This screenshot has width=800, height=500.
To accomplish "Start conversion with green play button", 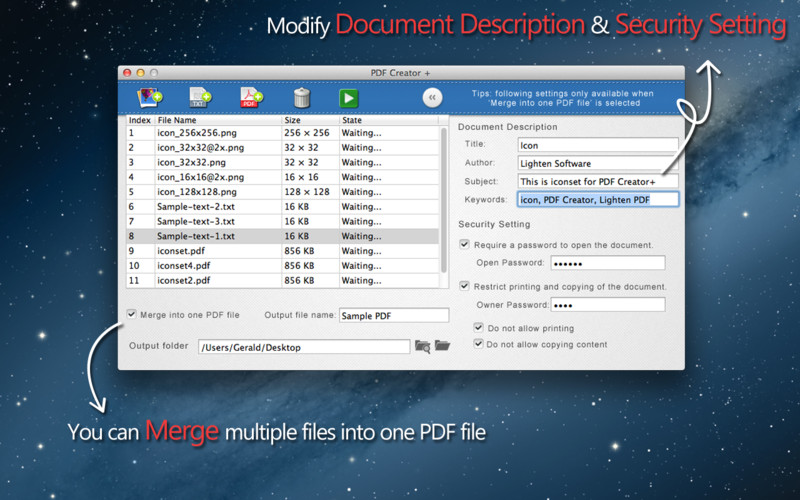I will pos(349,98).
